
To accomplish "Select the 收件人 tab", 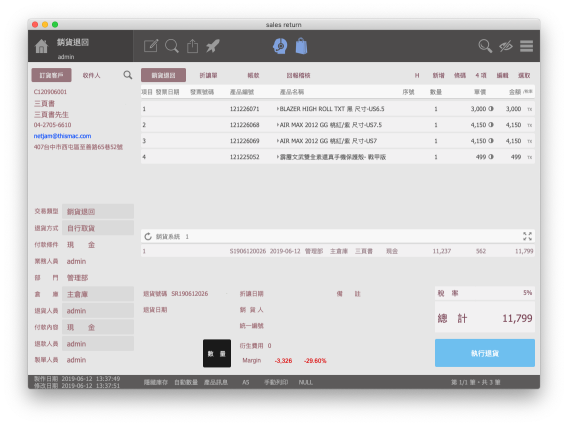I will [x=91, y=75].
